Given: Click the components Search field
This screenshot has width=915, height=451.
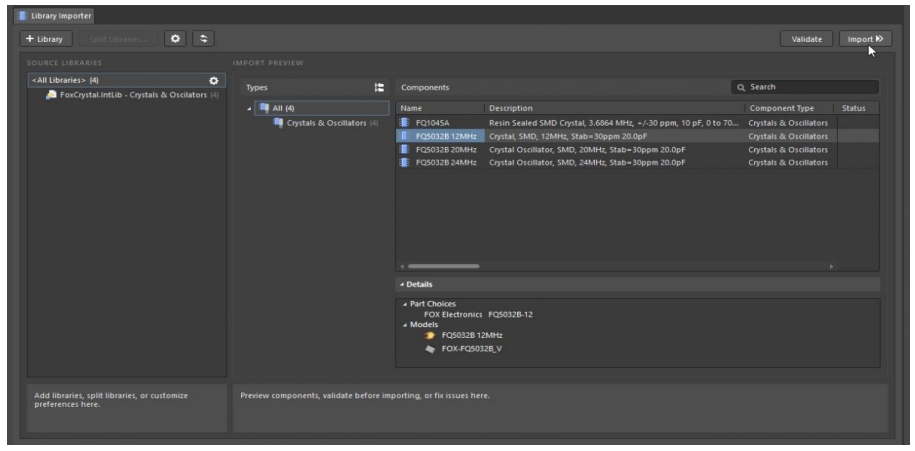Looking at the screenshot, I should click(805, 87).
